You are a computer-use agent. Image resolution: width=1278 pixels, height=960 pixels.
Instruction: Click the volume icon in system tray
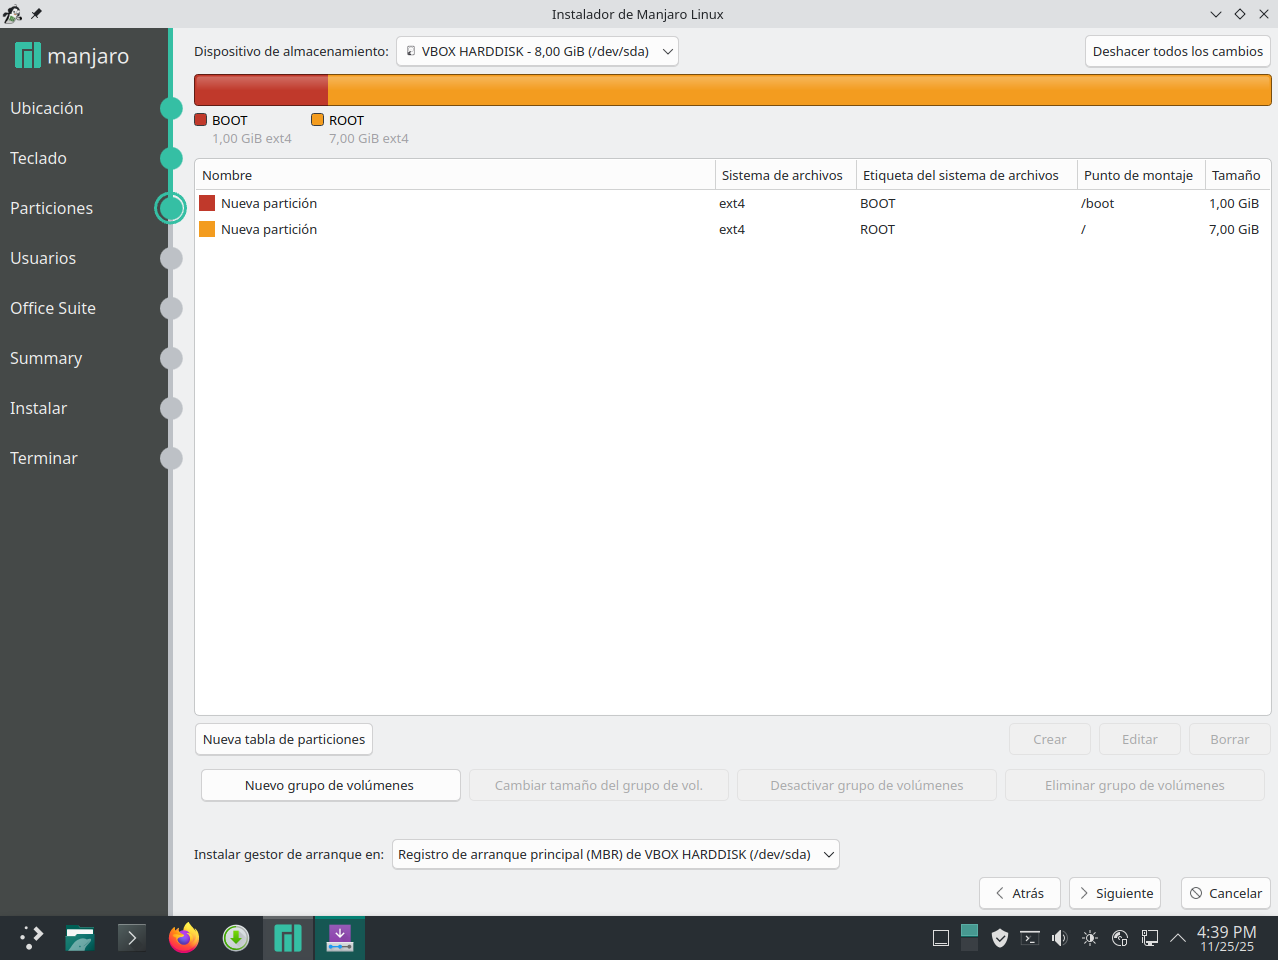coord(1059,938)
